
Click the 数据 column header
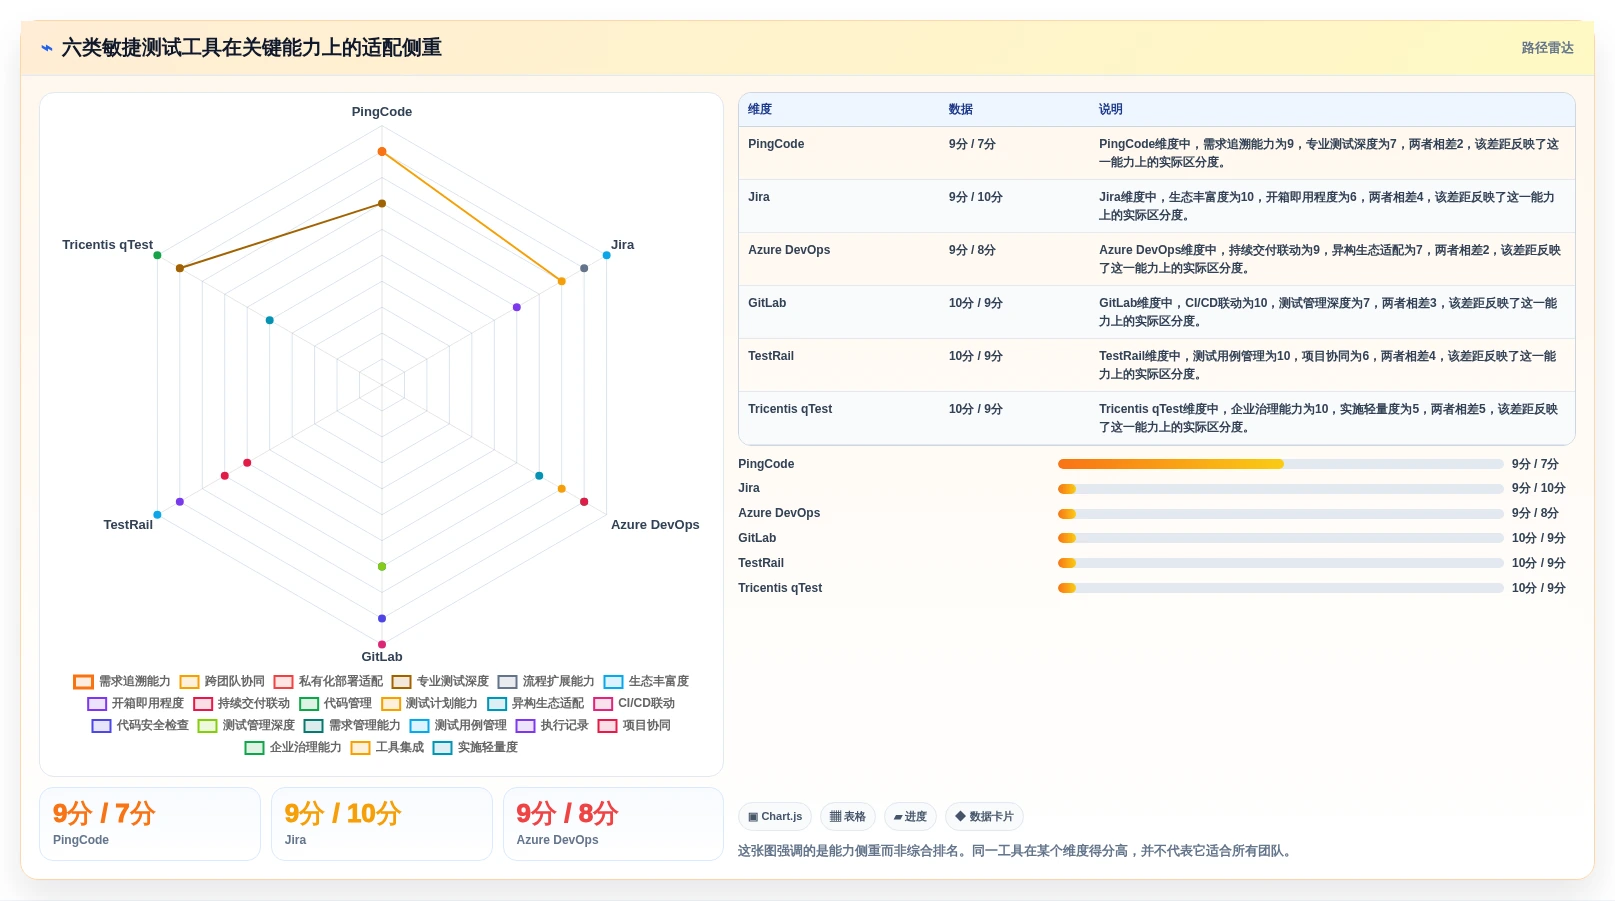(961, 109)
